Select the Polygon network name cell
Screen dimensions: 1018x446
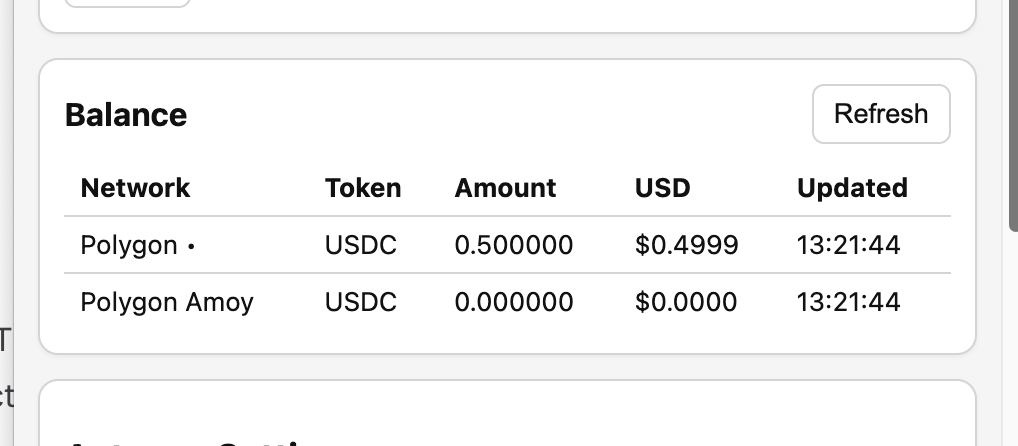point(129,245)
